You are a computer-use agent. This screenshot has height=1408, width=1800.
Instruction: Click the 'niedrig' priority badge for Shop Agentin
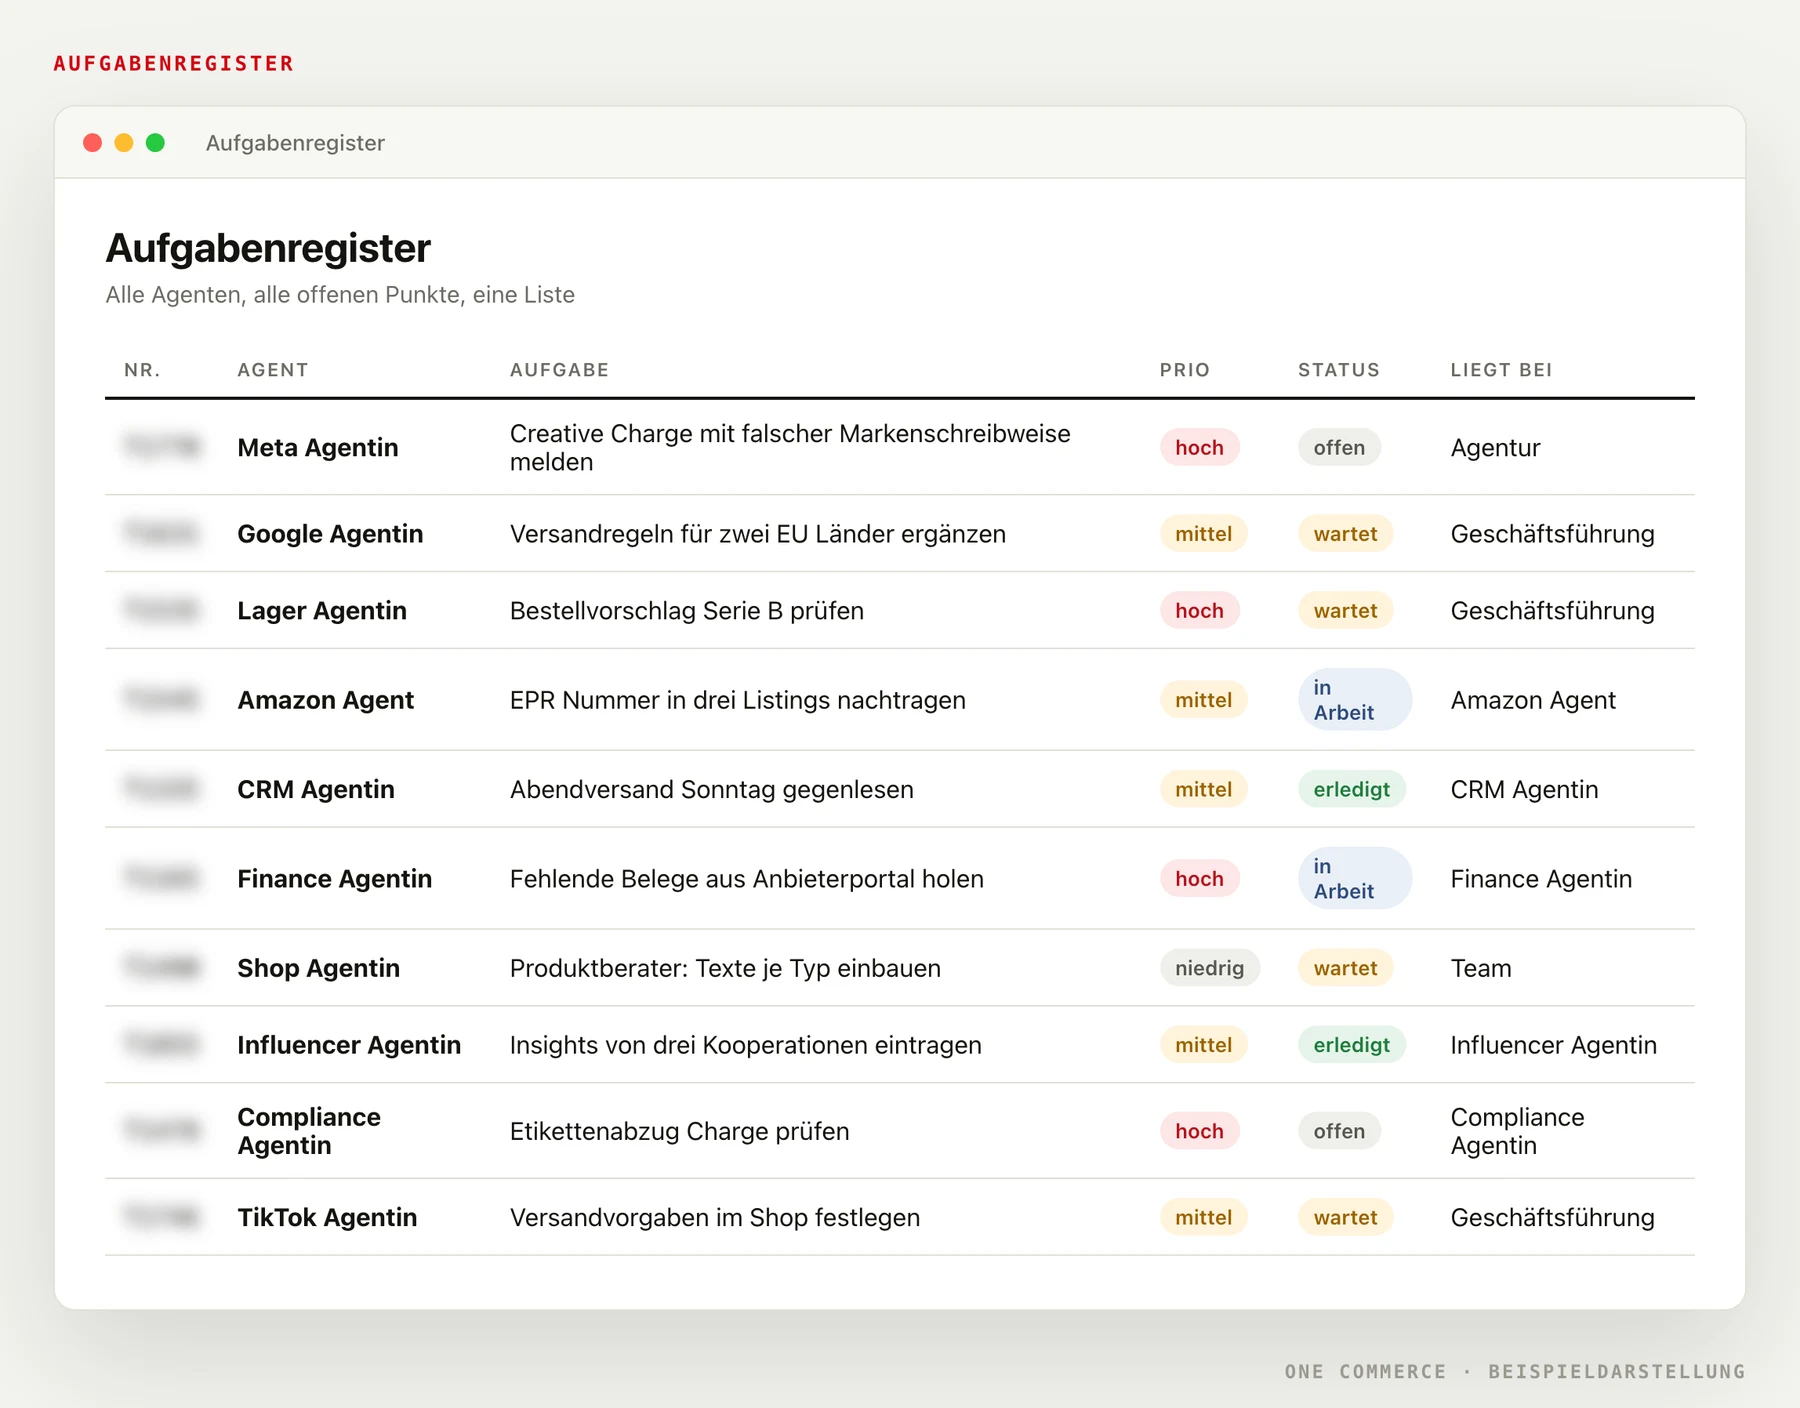1210,968
